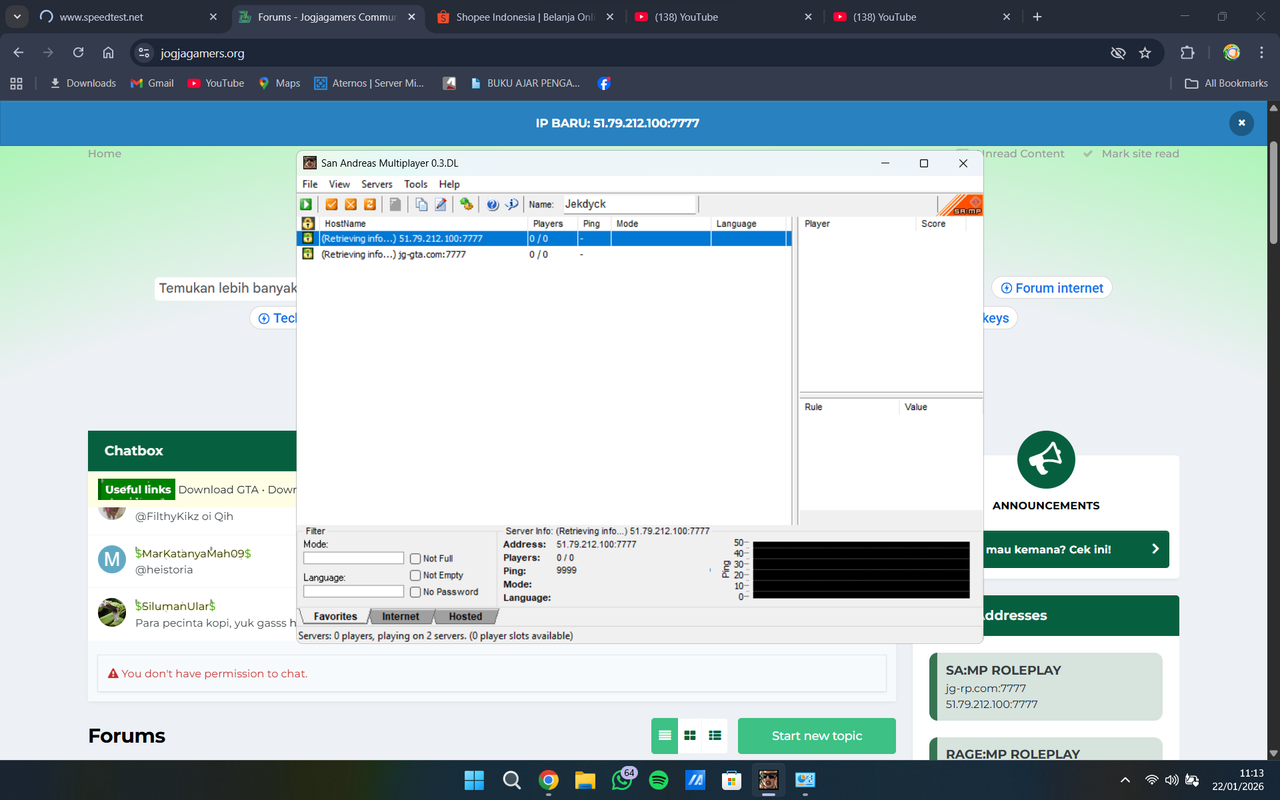Open the Home link on the forum
The image size is (1280, 800).
pos(104,154)
